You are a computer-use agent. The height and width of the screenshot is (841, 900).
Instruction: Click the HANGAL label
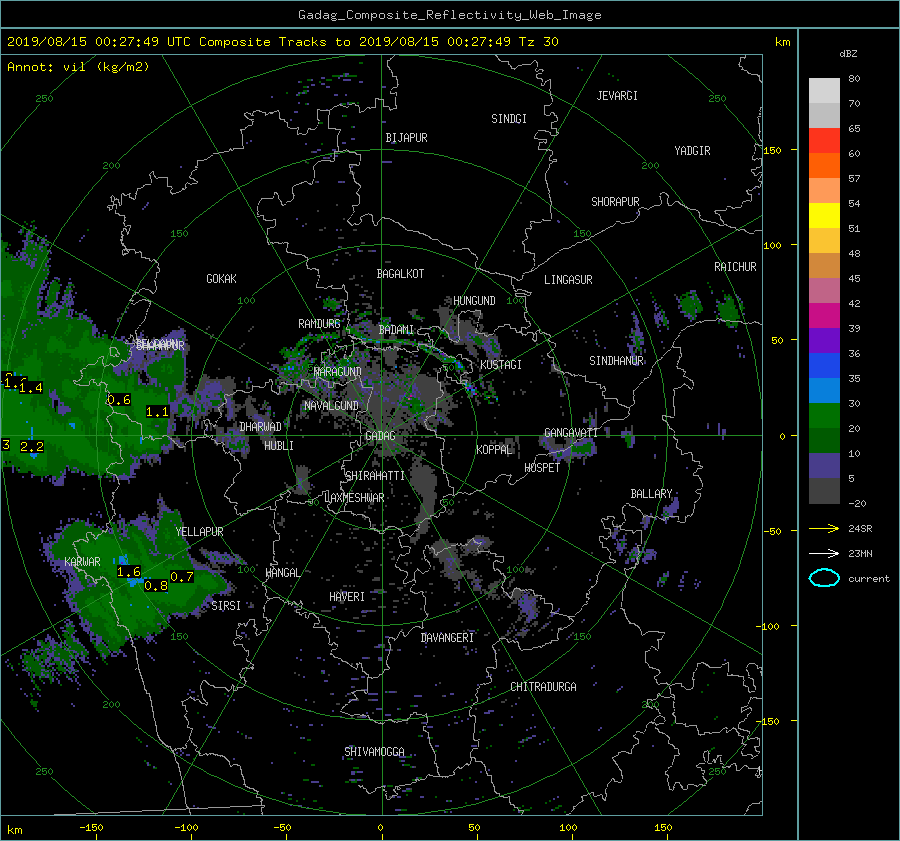tap(282, 573)
